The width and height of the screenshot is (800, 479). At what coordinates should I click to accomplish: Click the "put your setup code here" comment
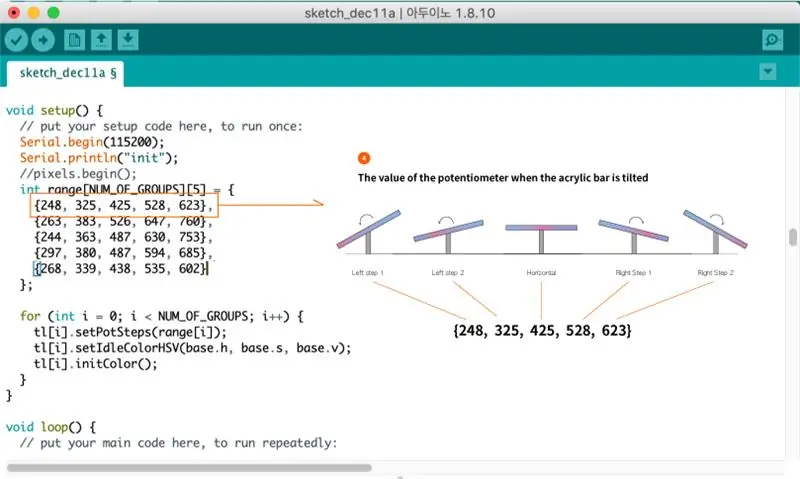pos(161,126)
